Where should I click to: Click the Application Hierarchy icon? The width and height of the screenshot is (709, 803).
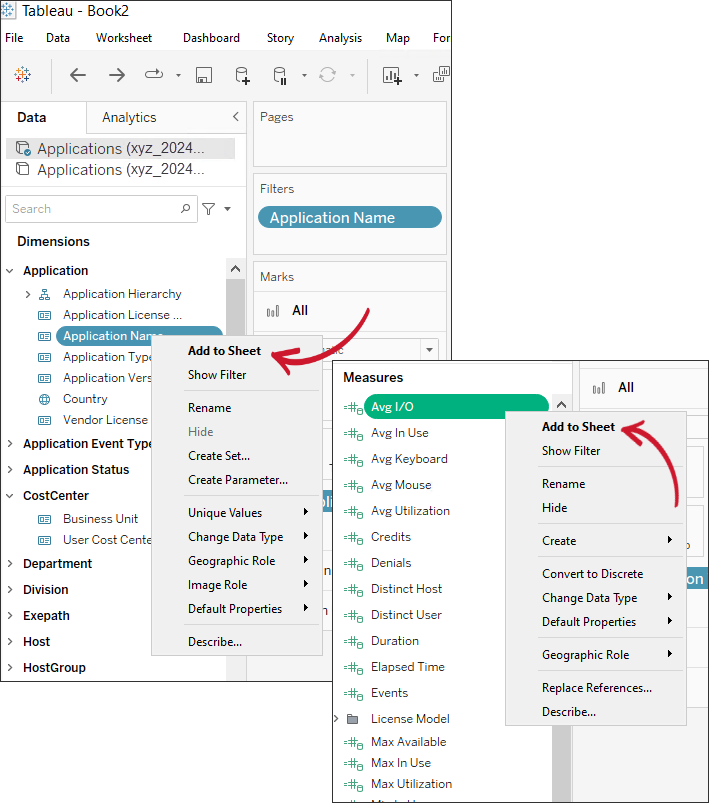(45, 294)
